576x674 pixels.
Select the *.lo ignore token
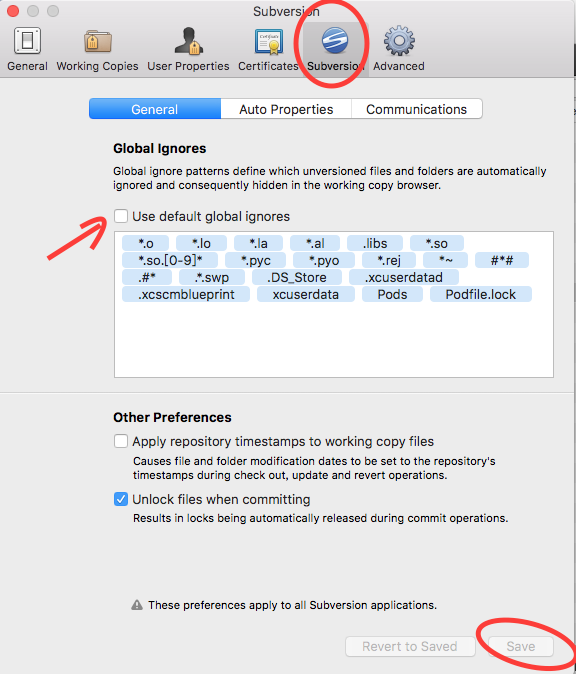(x=201, y=243)
